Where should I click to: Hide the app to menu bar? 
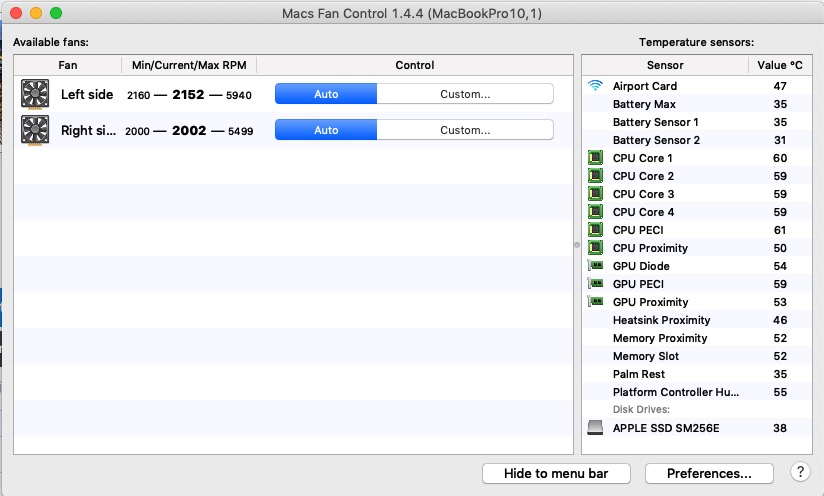click(556, 473)
